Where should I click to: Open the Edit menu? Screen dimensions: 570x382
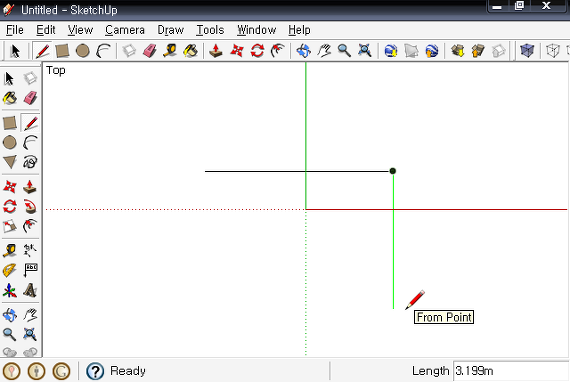coord(46,30)
